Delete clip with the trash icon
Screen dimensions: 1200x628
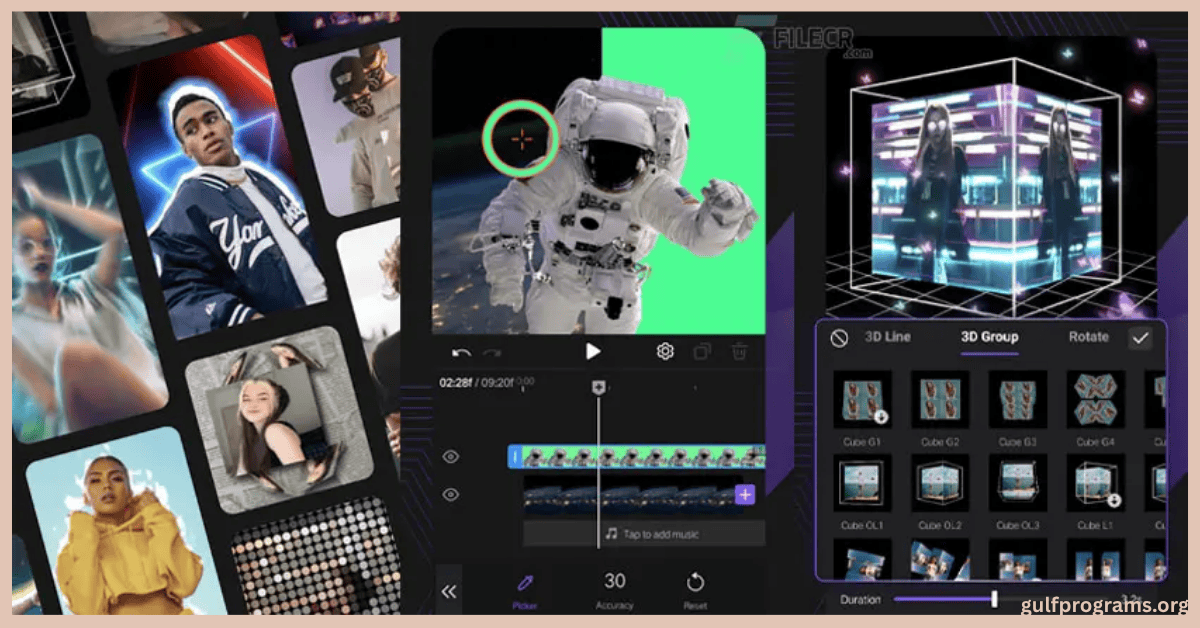740,351
